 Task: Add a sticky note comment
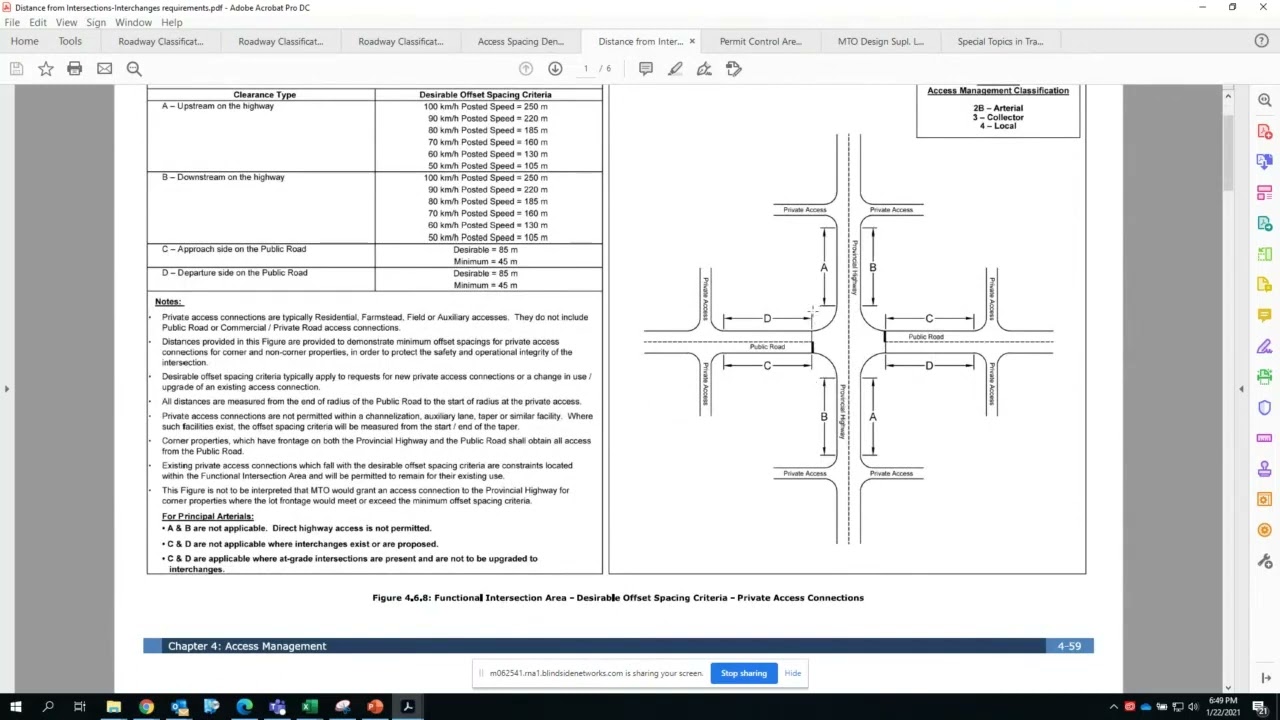tap(646, 69)
